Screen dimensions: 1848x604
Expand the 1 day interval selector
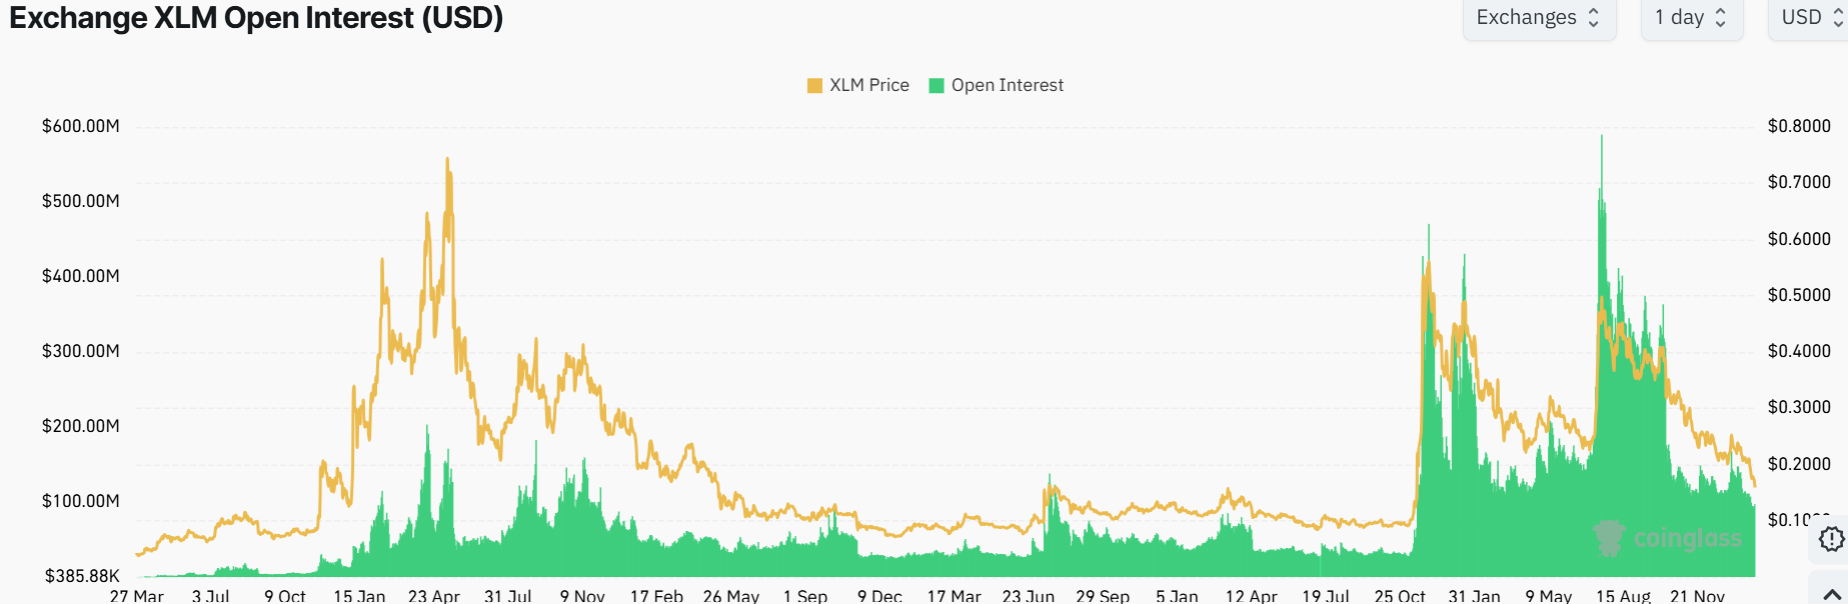[1691, 18]
